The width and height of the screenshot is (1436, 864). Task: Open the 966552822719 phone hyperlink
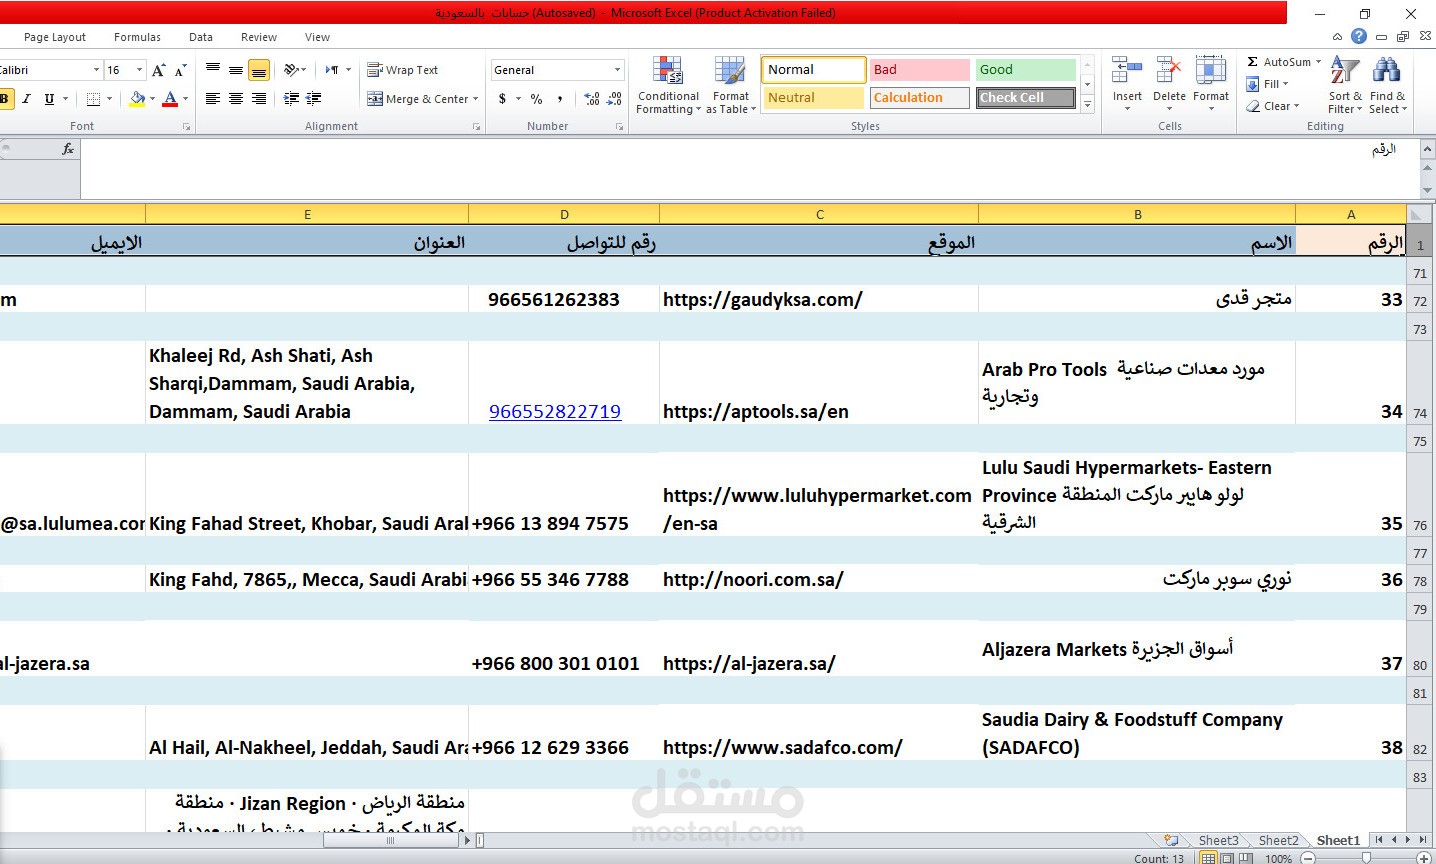click(555, 411)
